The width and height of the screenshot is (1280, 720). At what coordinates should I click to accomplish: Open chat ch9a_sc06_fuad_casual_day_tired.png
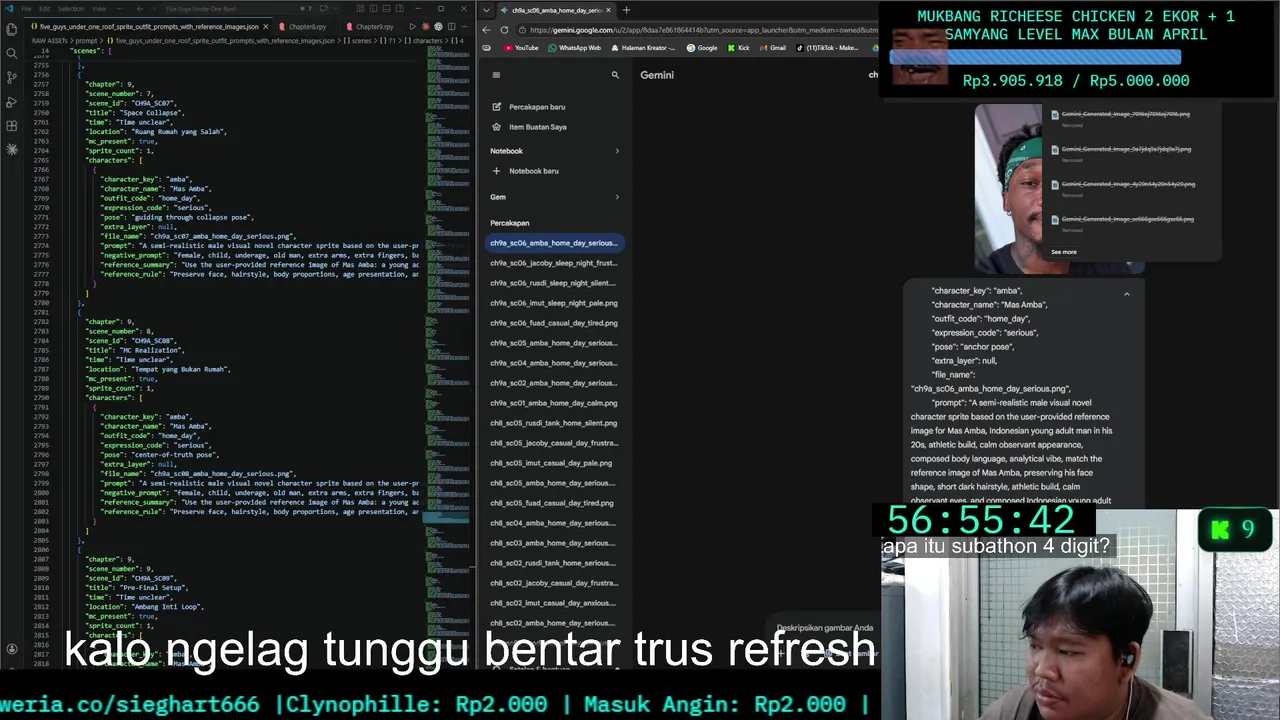click(553, 323)
